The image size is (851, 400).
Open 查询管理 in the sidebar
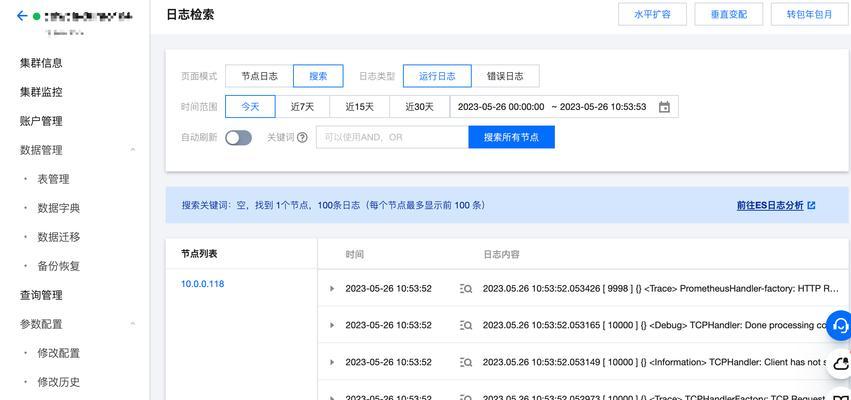coord(41,295)
